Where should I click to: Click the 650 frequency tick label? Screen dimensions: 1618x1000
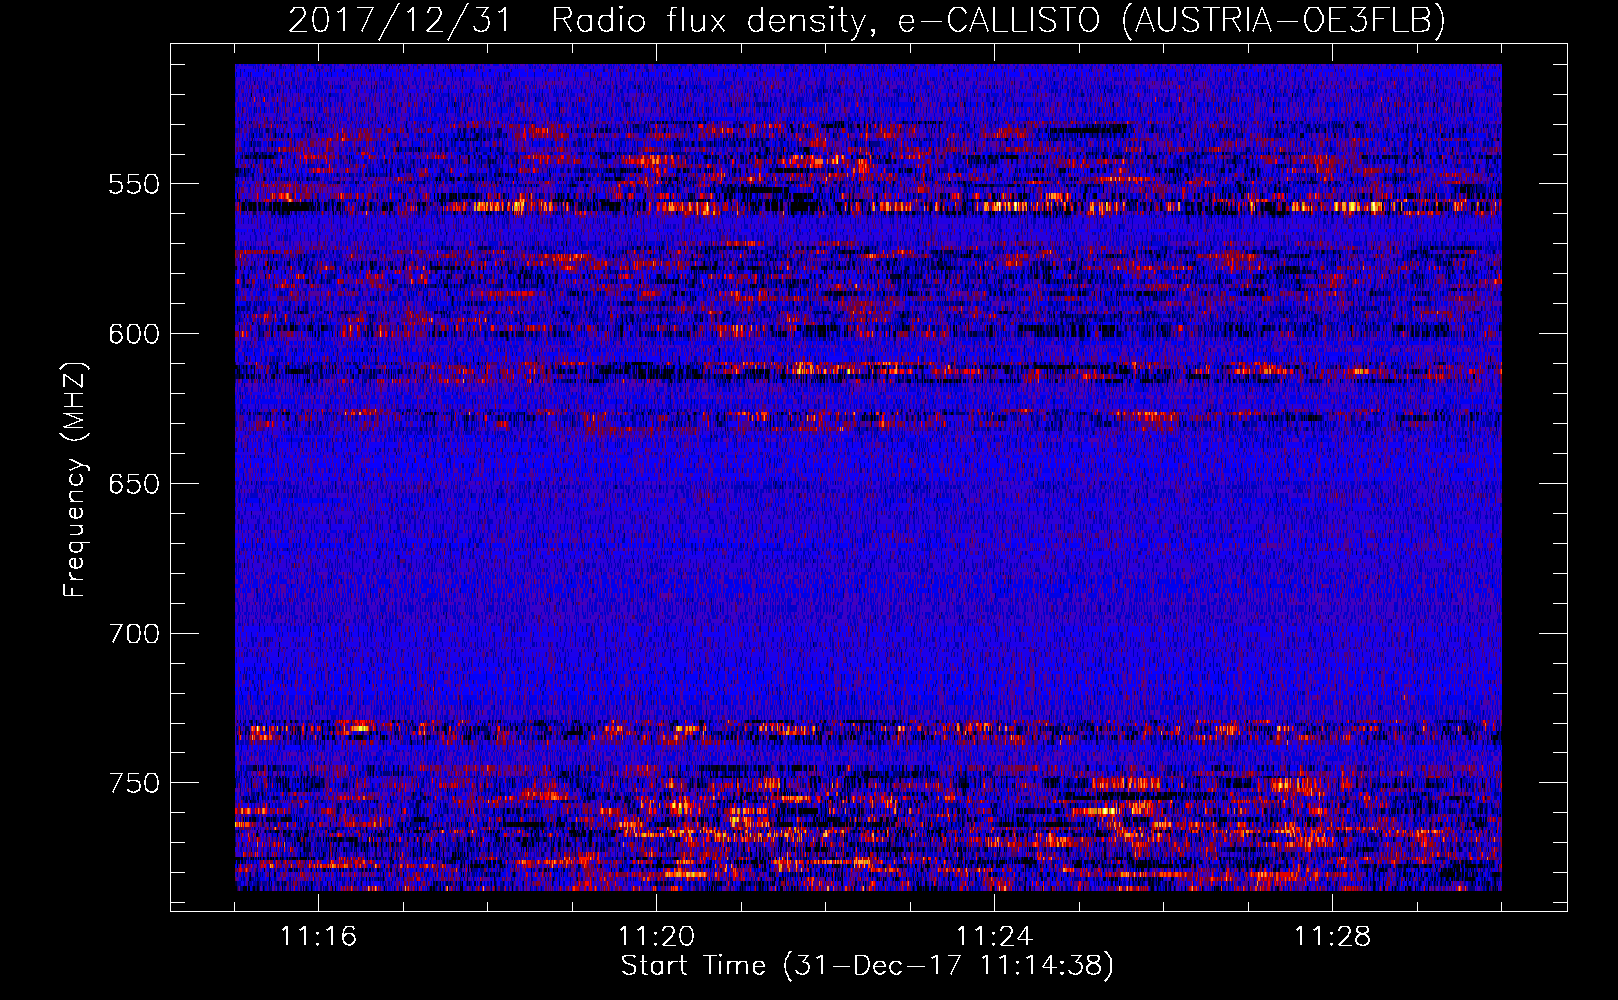[134, 484]
